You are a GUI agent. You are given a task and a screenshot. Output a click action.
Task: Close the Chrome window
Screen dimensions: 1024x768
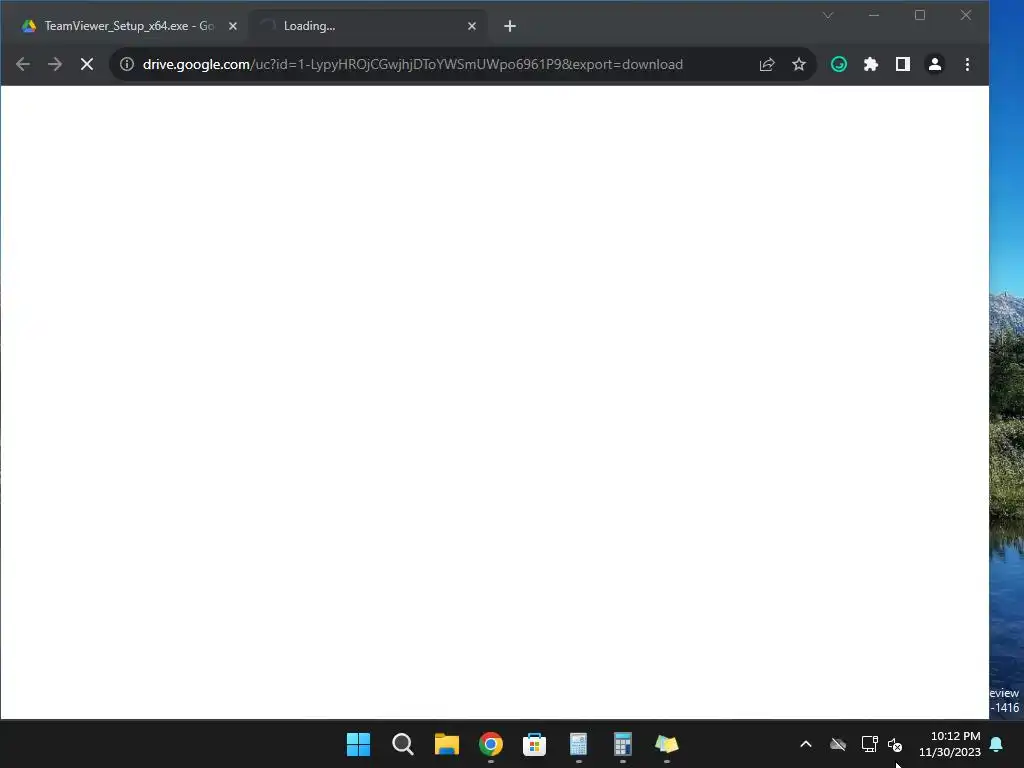(x=965, y=15)
